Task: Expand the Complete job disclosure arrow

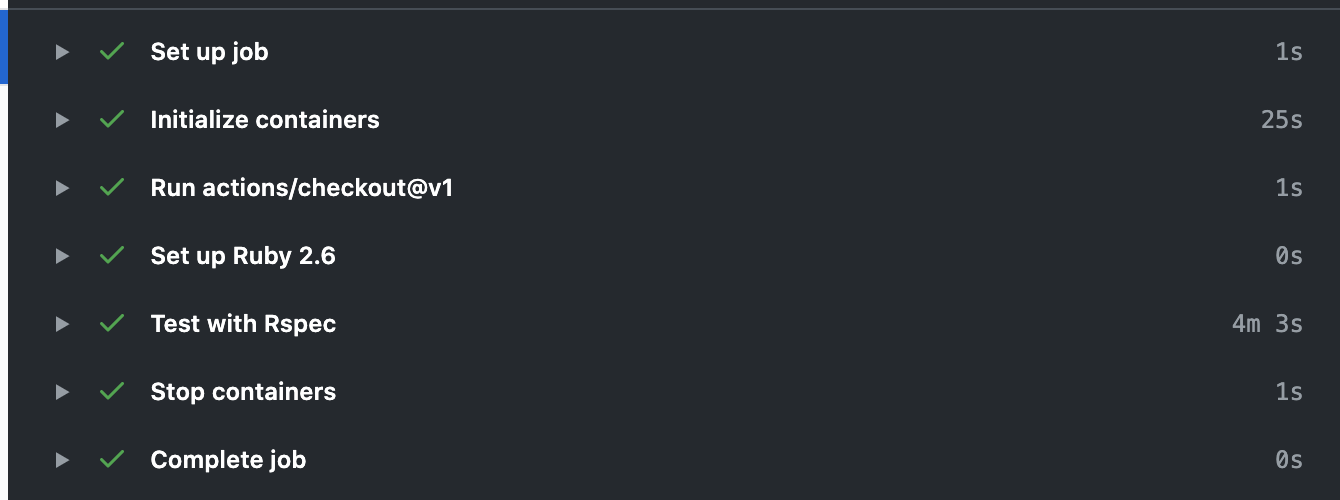Action: pyautogui.click(x=62, y=460)
